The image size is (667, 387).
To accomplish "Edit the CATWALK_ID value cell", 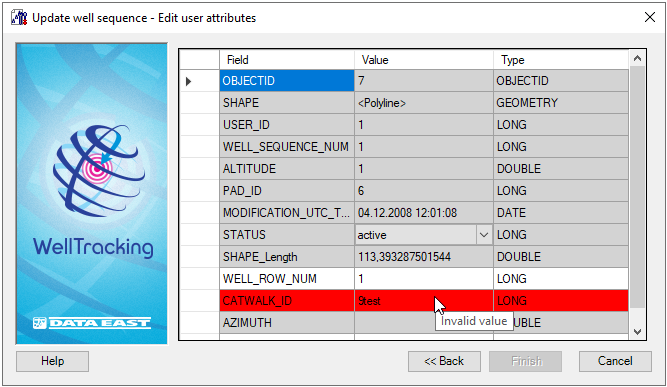I will pyautogui.click(x=424, y=301).
